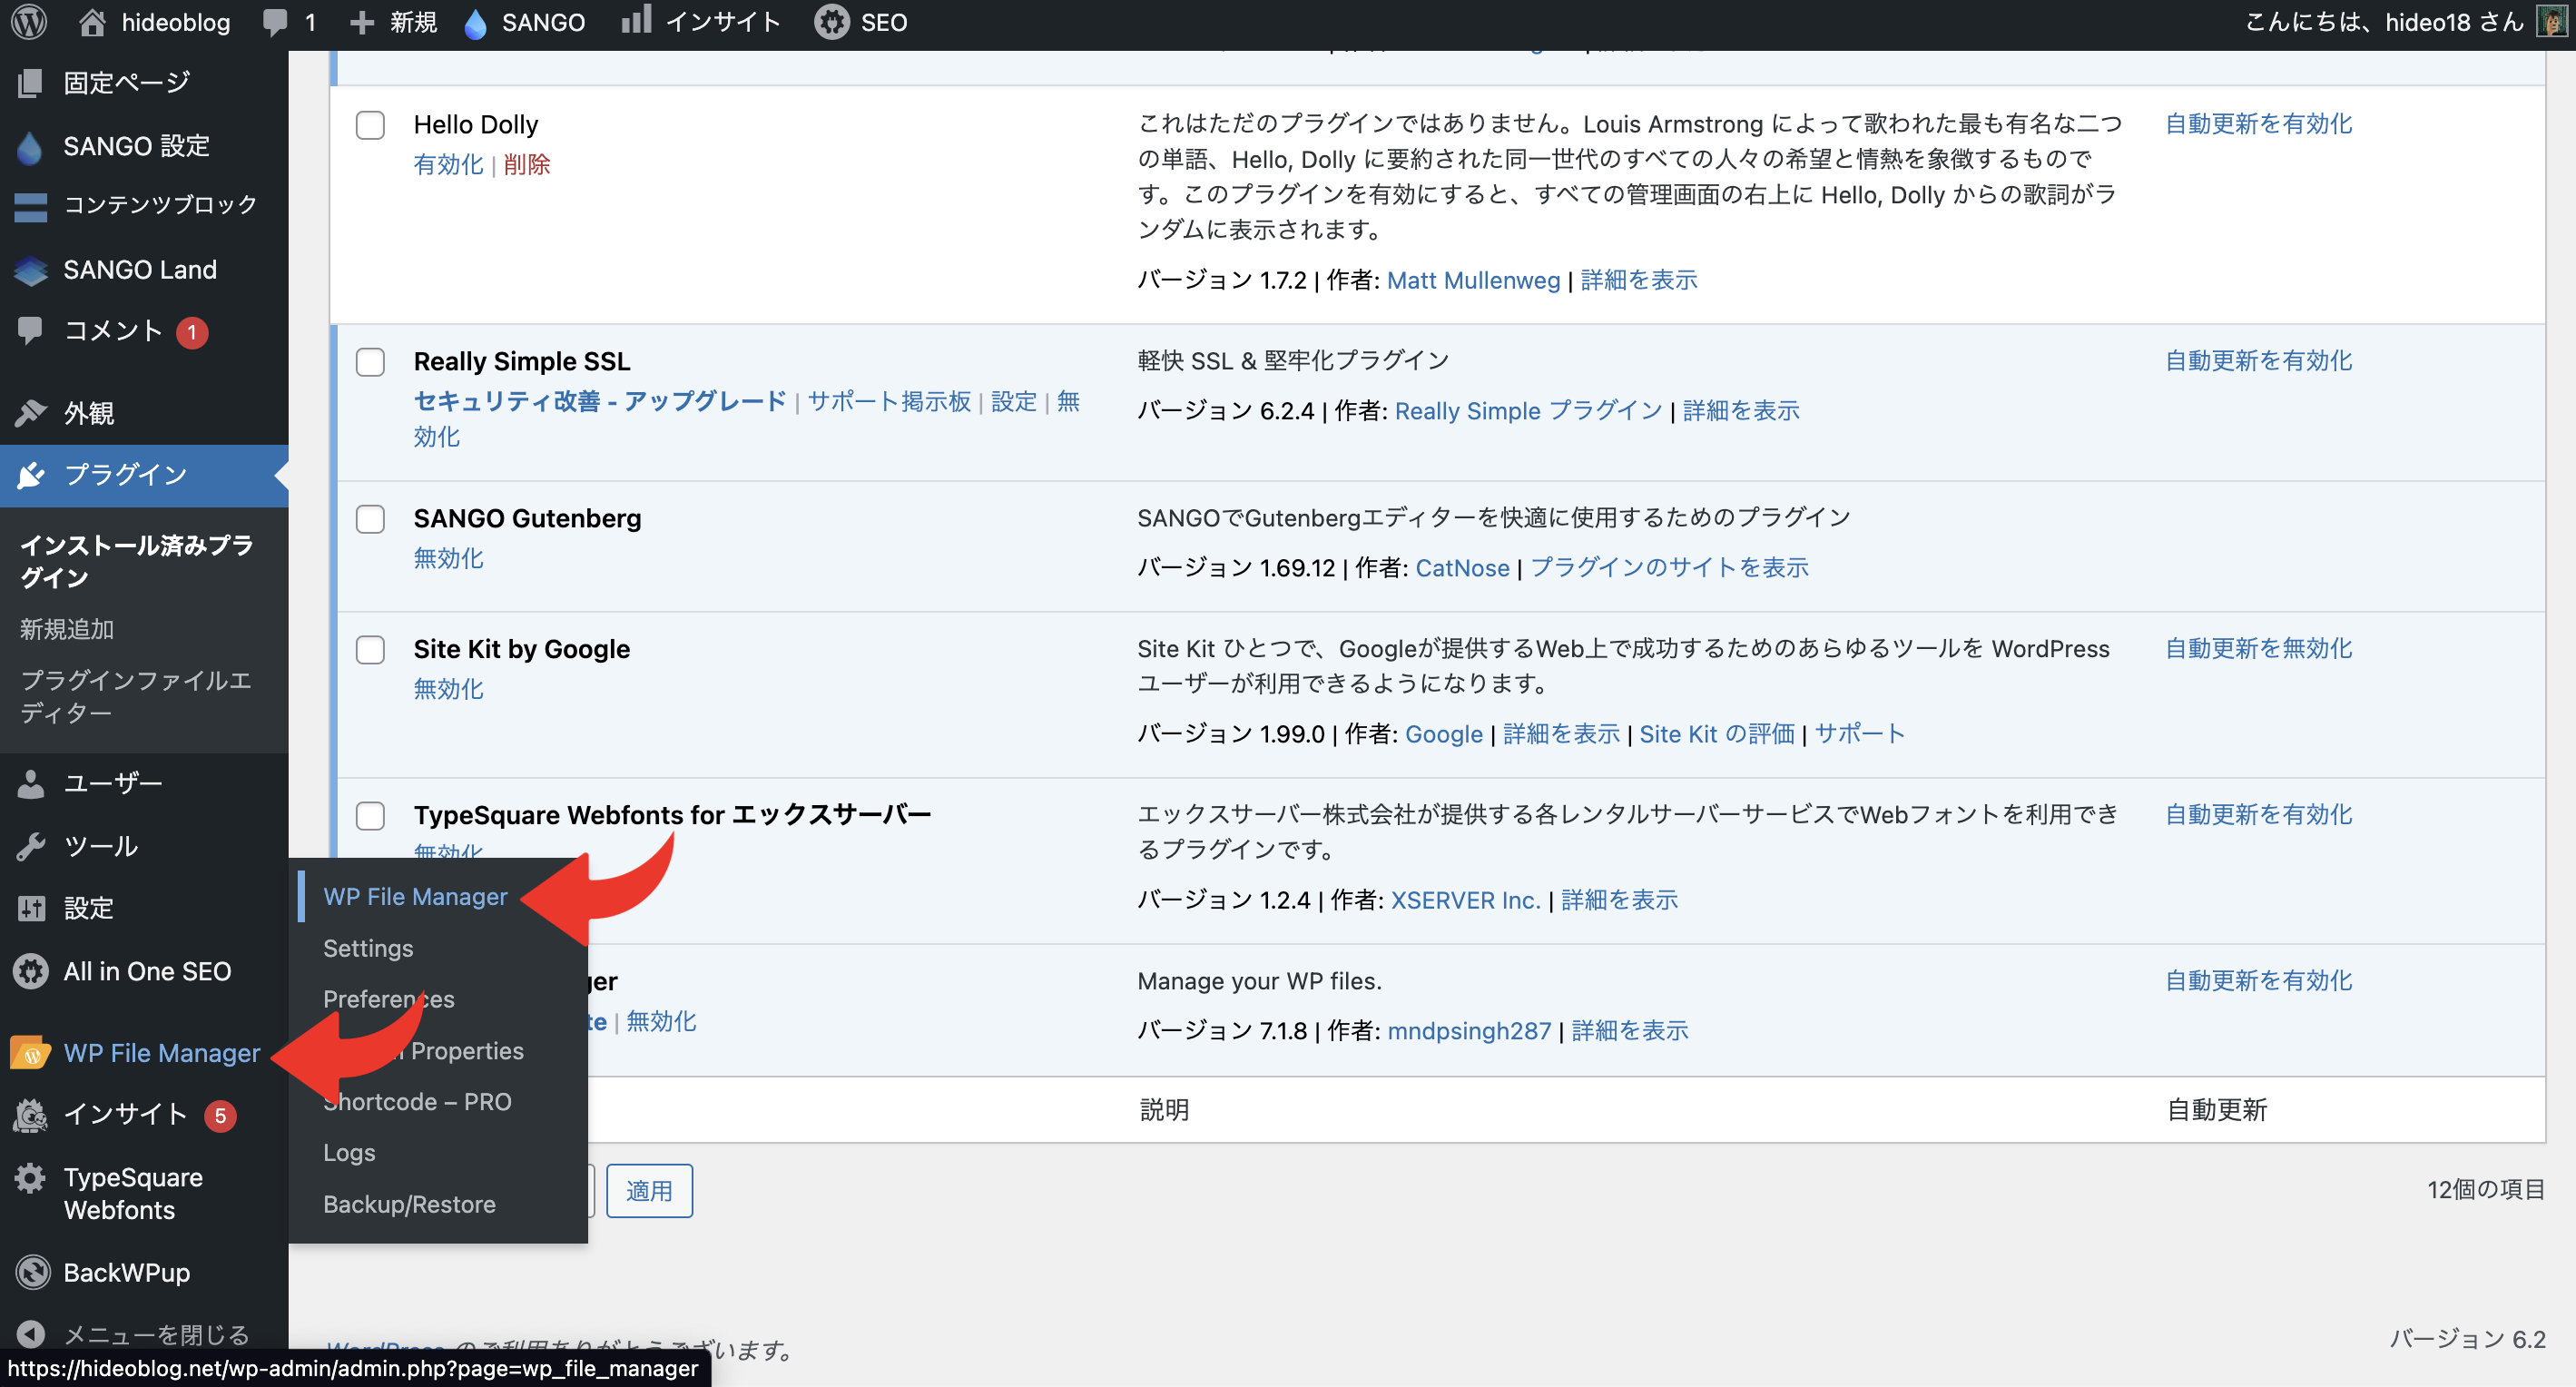Click SEO gear icon in admin bar
This screenshot has height=1387, width=2576.
click(x=831, y=22)
